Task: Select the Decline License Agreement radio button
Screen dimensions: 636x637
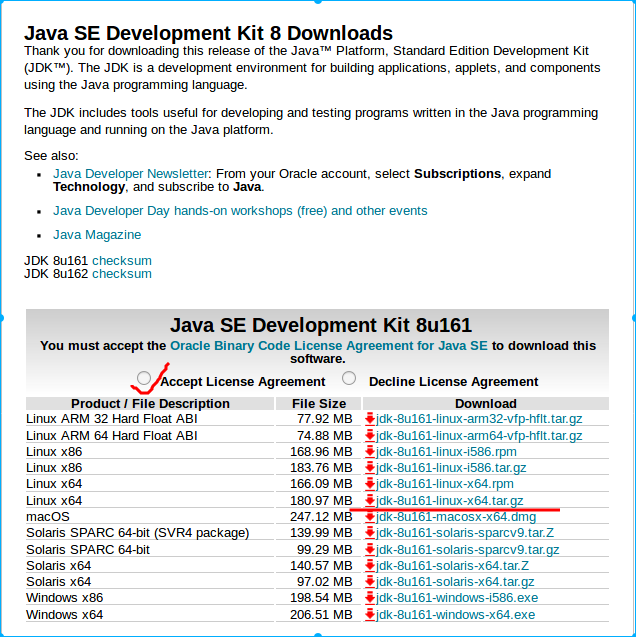Action: (349, 378)
